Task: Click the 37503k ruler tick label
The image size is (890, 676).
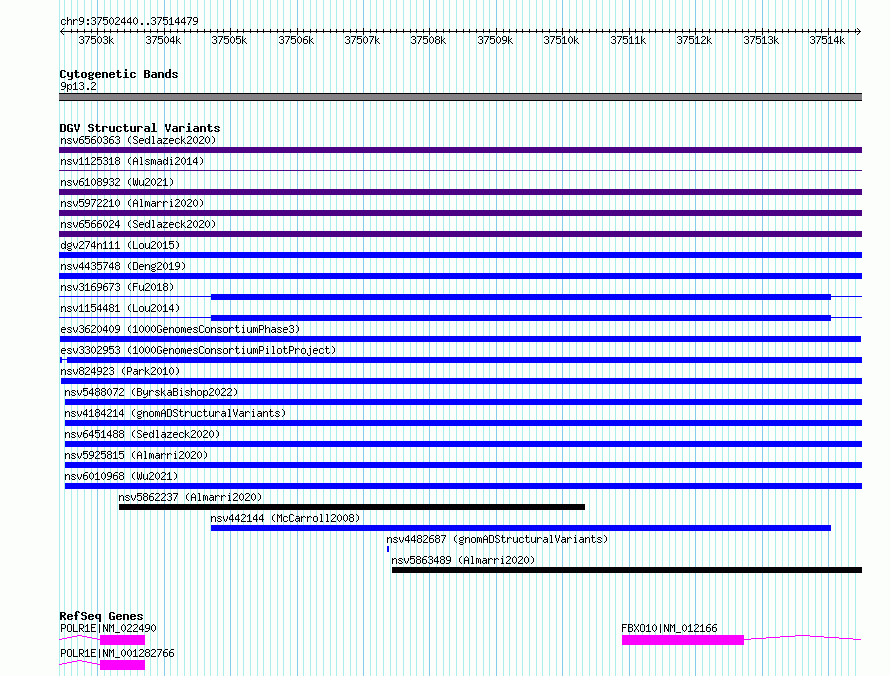Action: 96,40
